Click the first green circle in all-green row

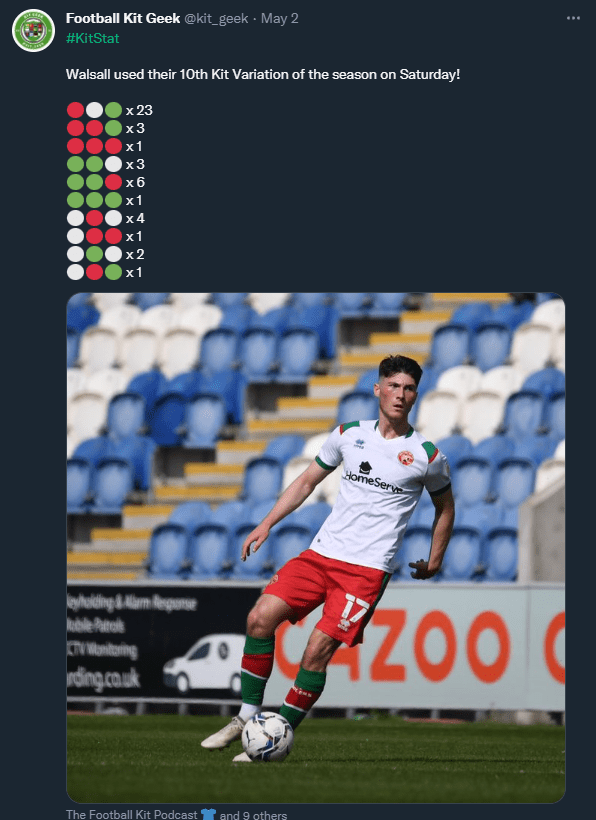pyautogui.click(x=75, y=200)
